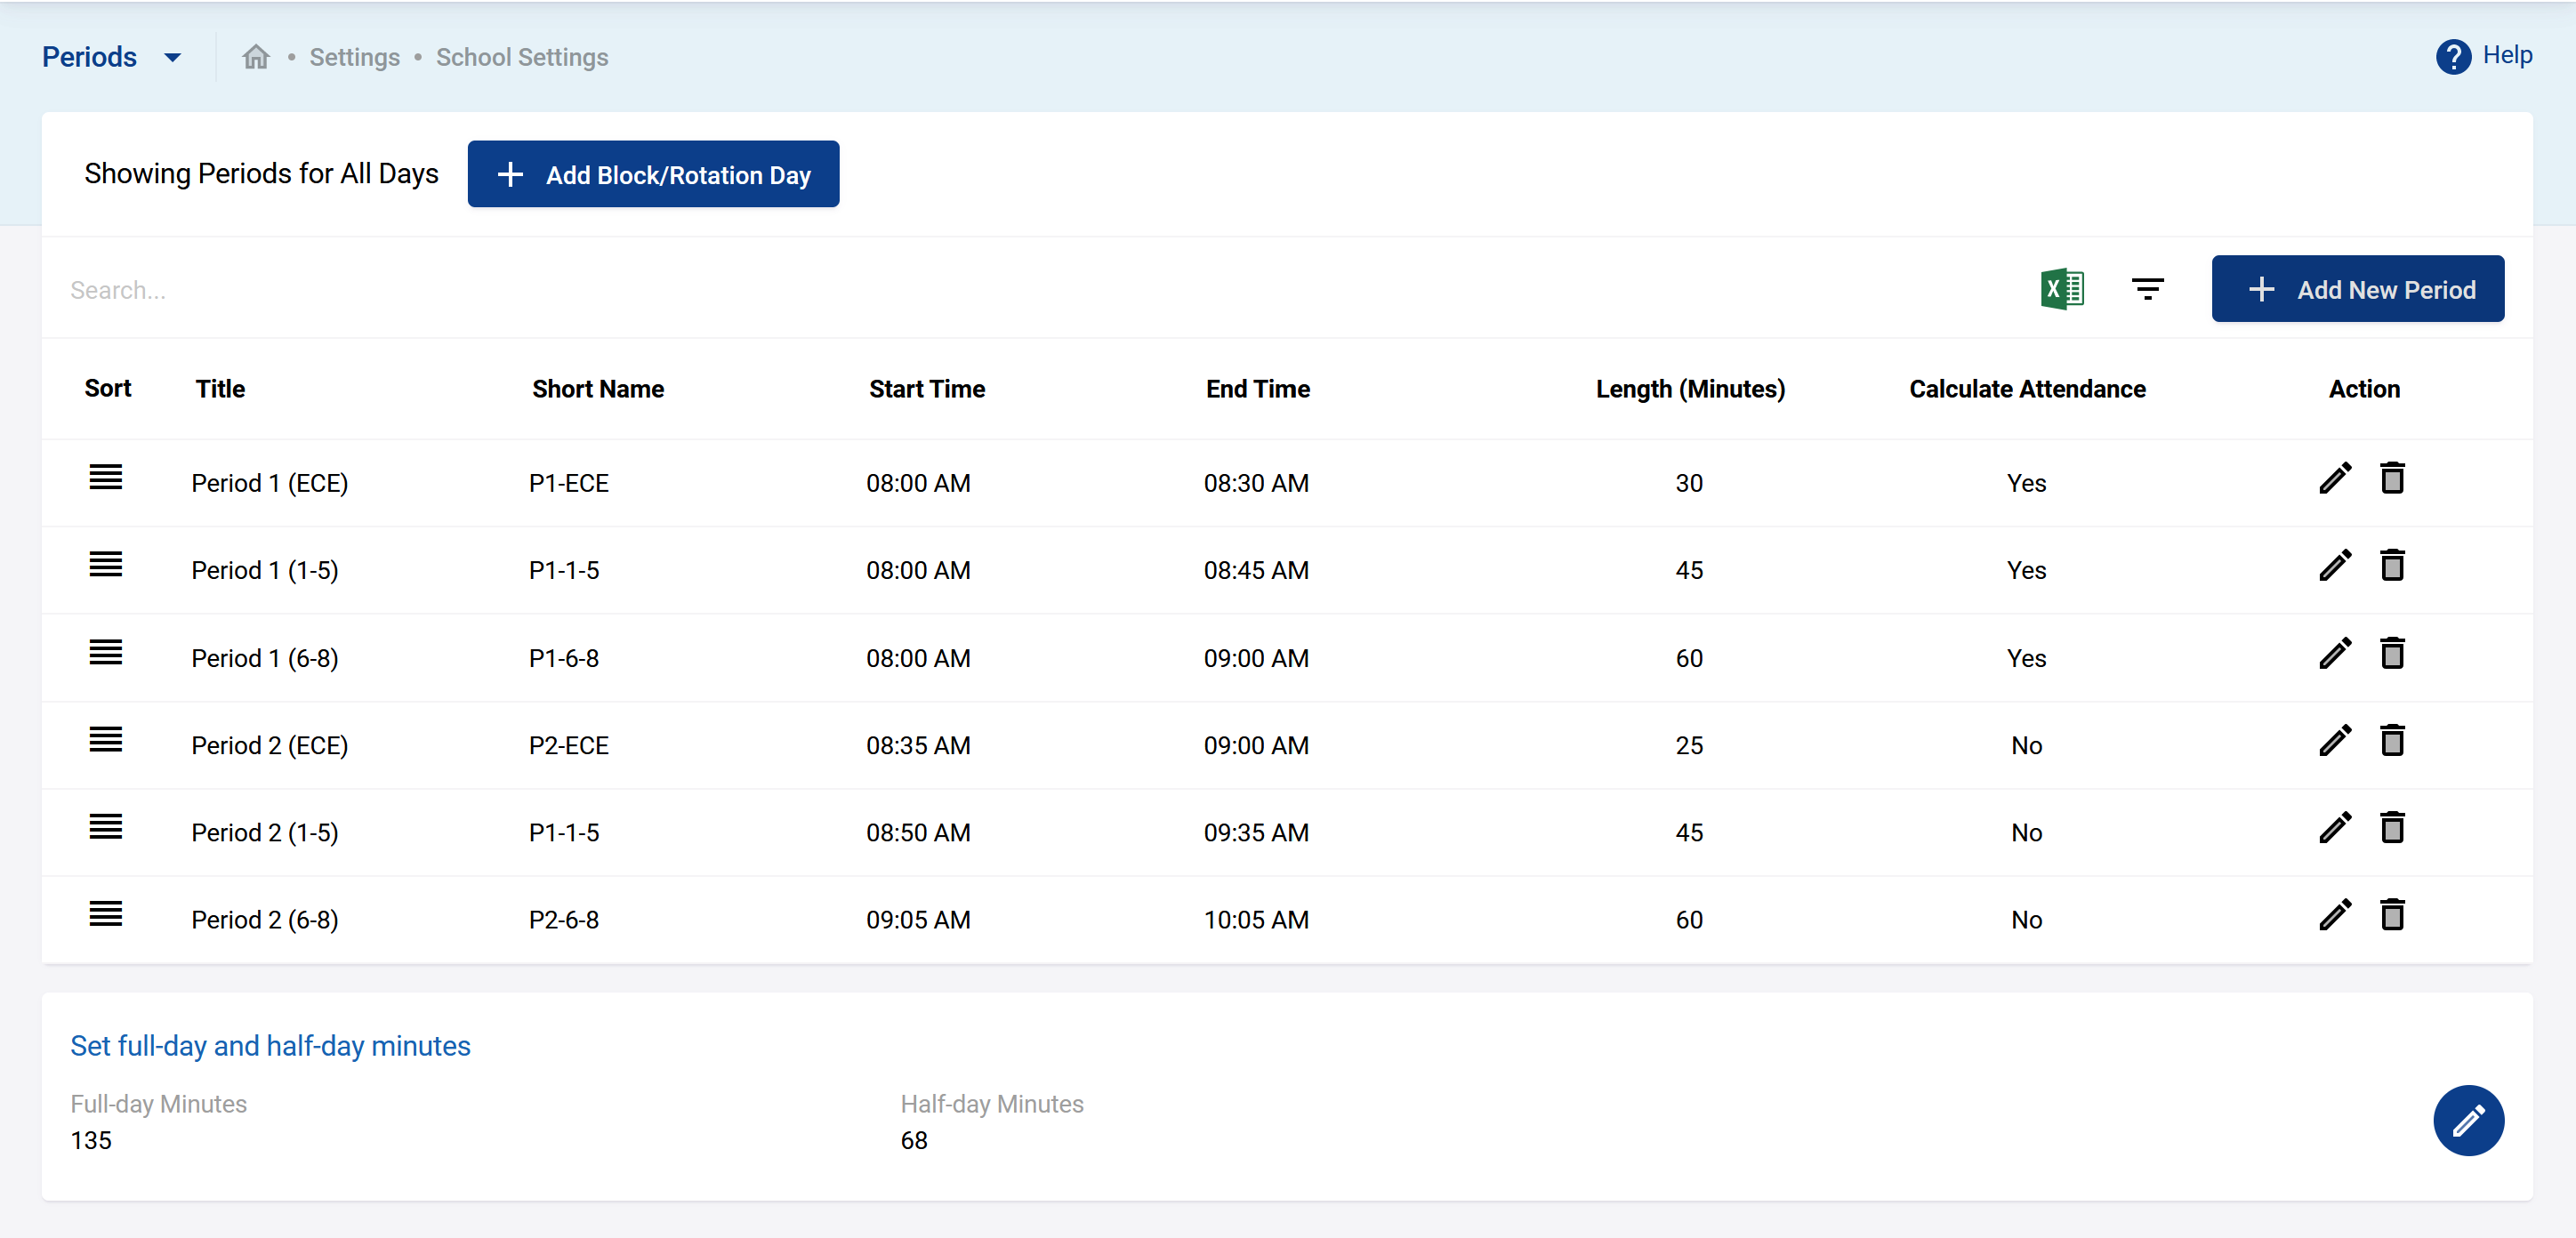This screenshot has width=2576, height=1238.
Task: Edit Period 2 (6-8) row
Action: point(2334,916)
